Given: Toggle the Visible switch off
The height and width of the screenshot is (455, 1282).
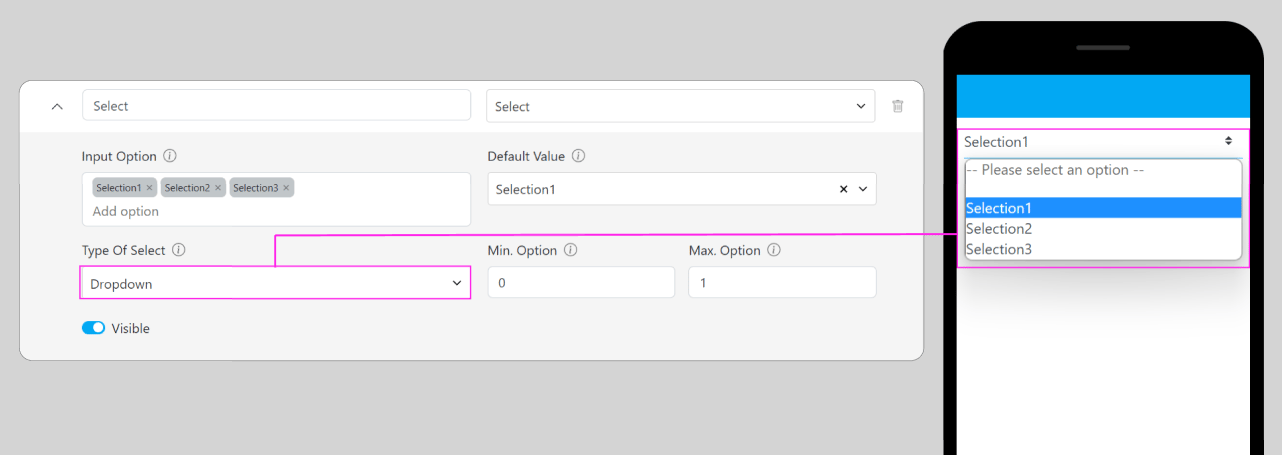Looking at the screenshot, I should 93,328.
